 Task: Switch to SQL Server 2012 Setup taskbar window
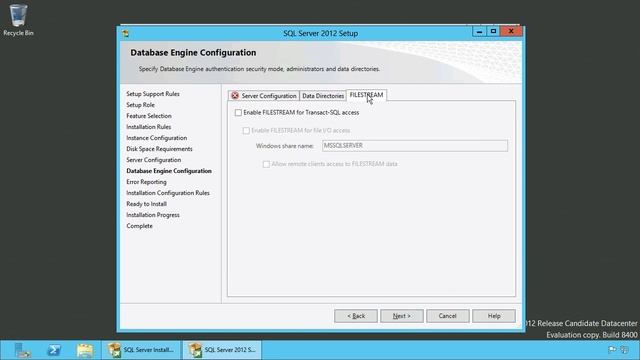222,350
